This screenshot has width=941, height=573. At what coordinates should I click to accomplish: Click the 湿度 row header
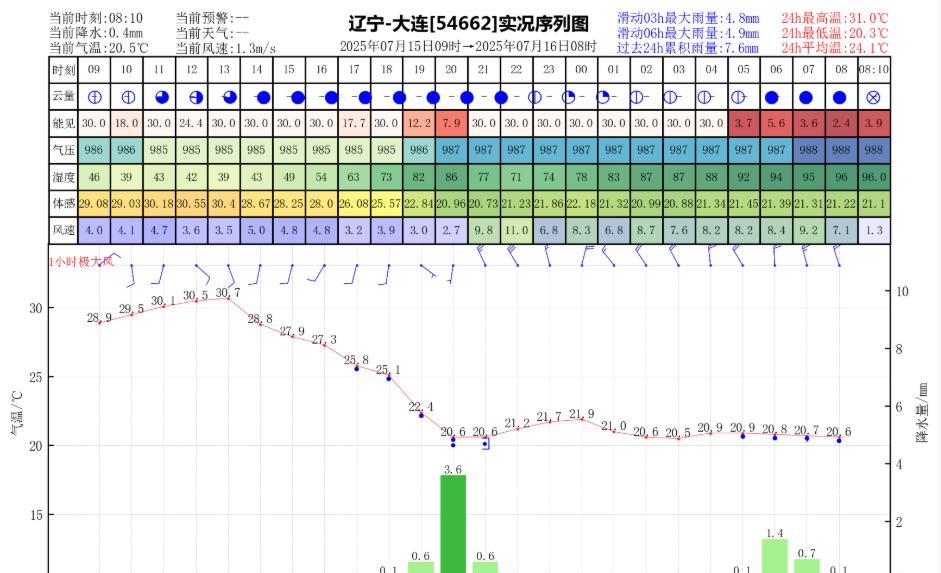64,177
